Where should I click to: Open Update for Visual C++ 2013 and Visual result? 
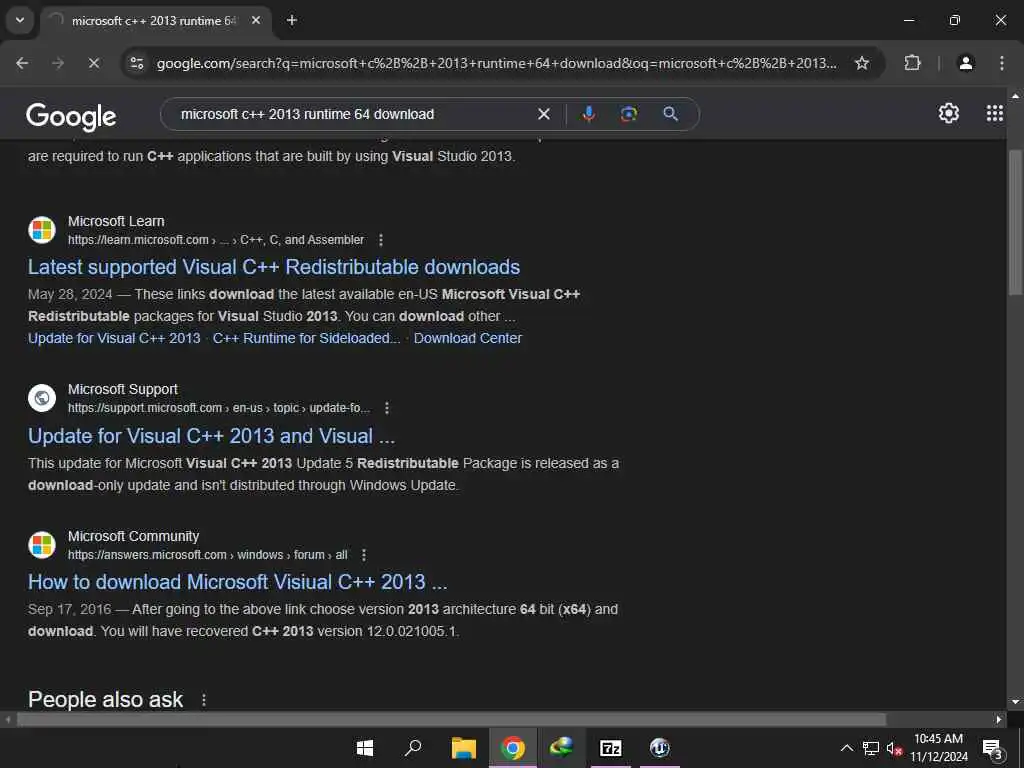[212, 436]
